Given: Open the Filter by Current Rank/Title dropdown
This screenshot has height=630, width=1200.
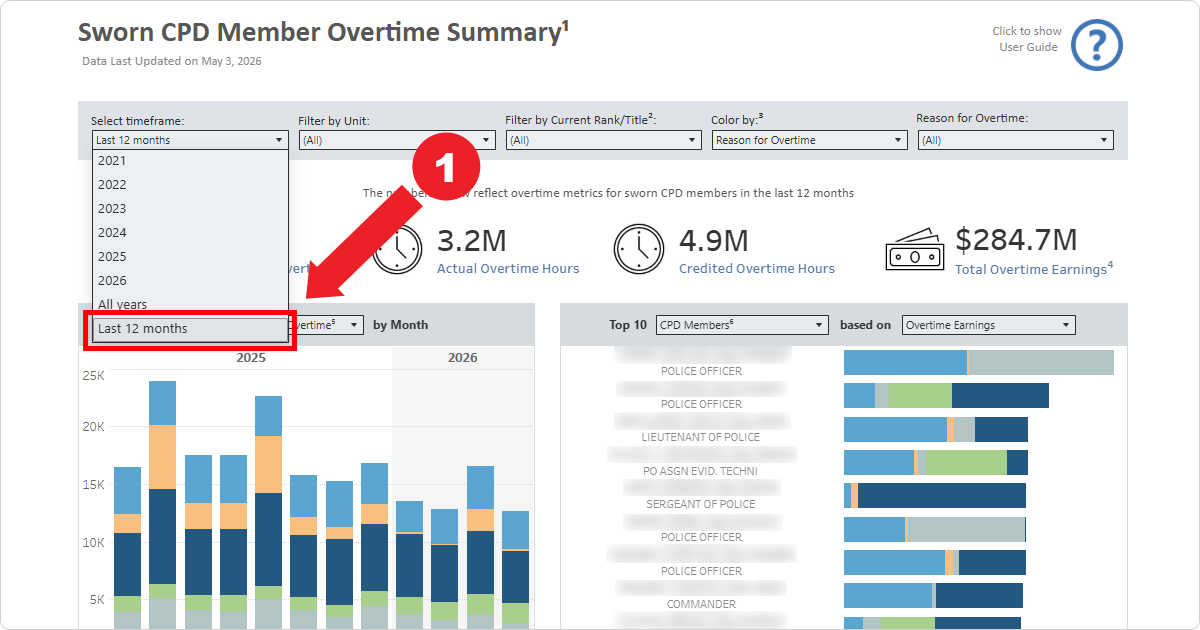Looking at the screenshot, I should coord(604,140).
